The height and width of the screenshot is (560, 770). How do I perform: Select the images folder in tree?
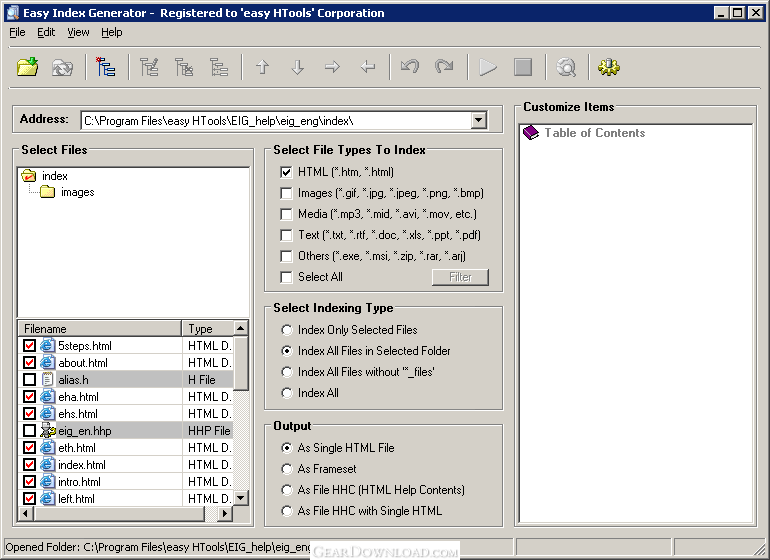point(77,192)
